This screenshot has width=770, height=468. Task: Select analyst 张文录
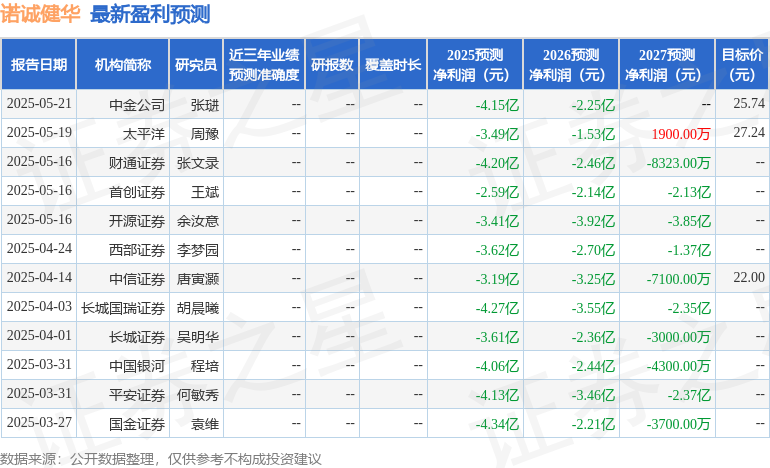coord(198,163)
